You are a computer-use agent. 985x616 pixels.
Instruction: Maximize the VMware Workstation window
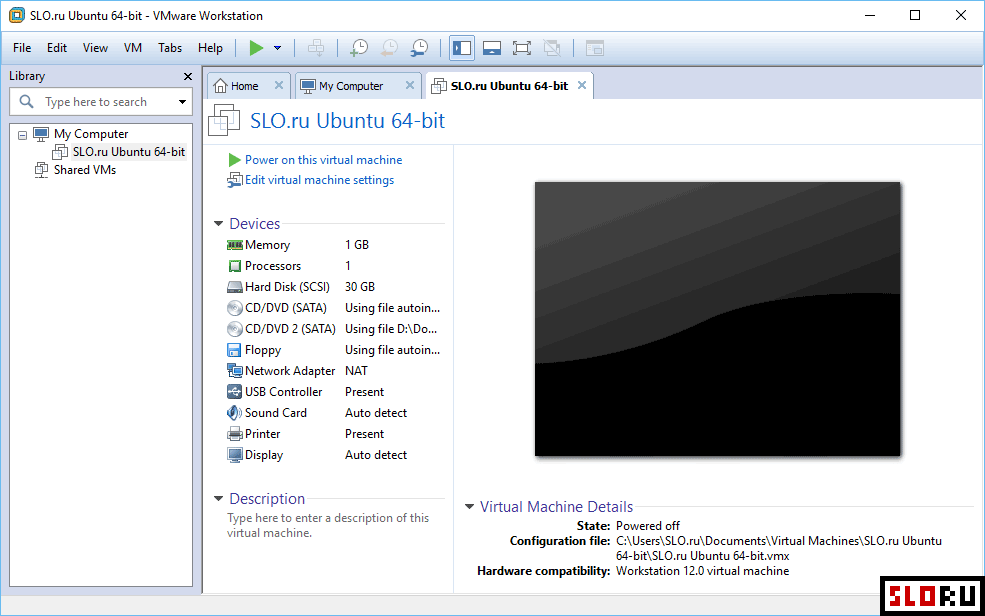pyautogui.click(x=915, y=15)
